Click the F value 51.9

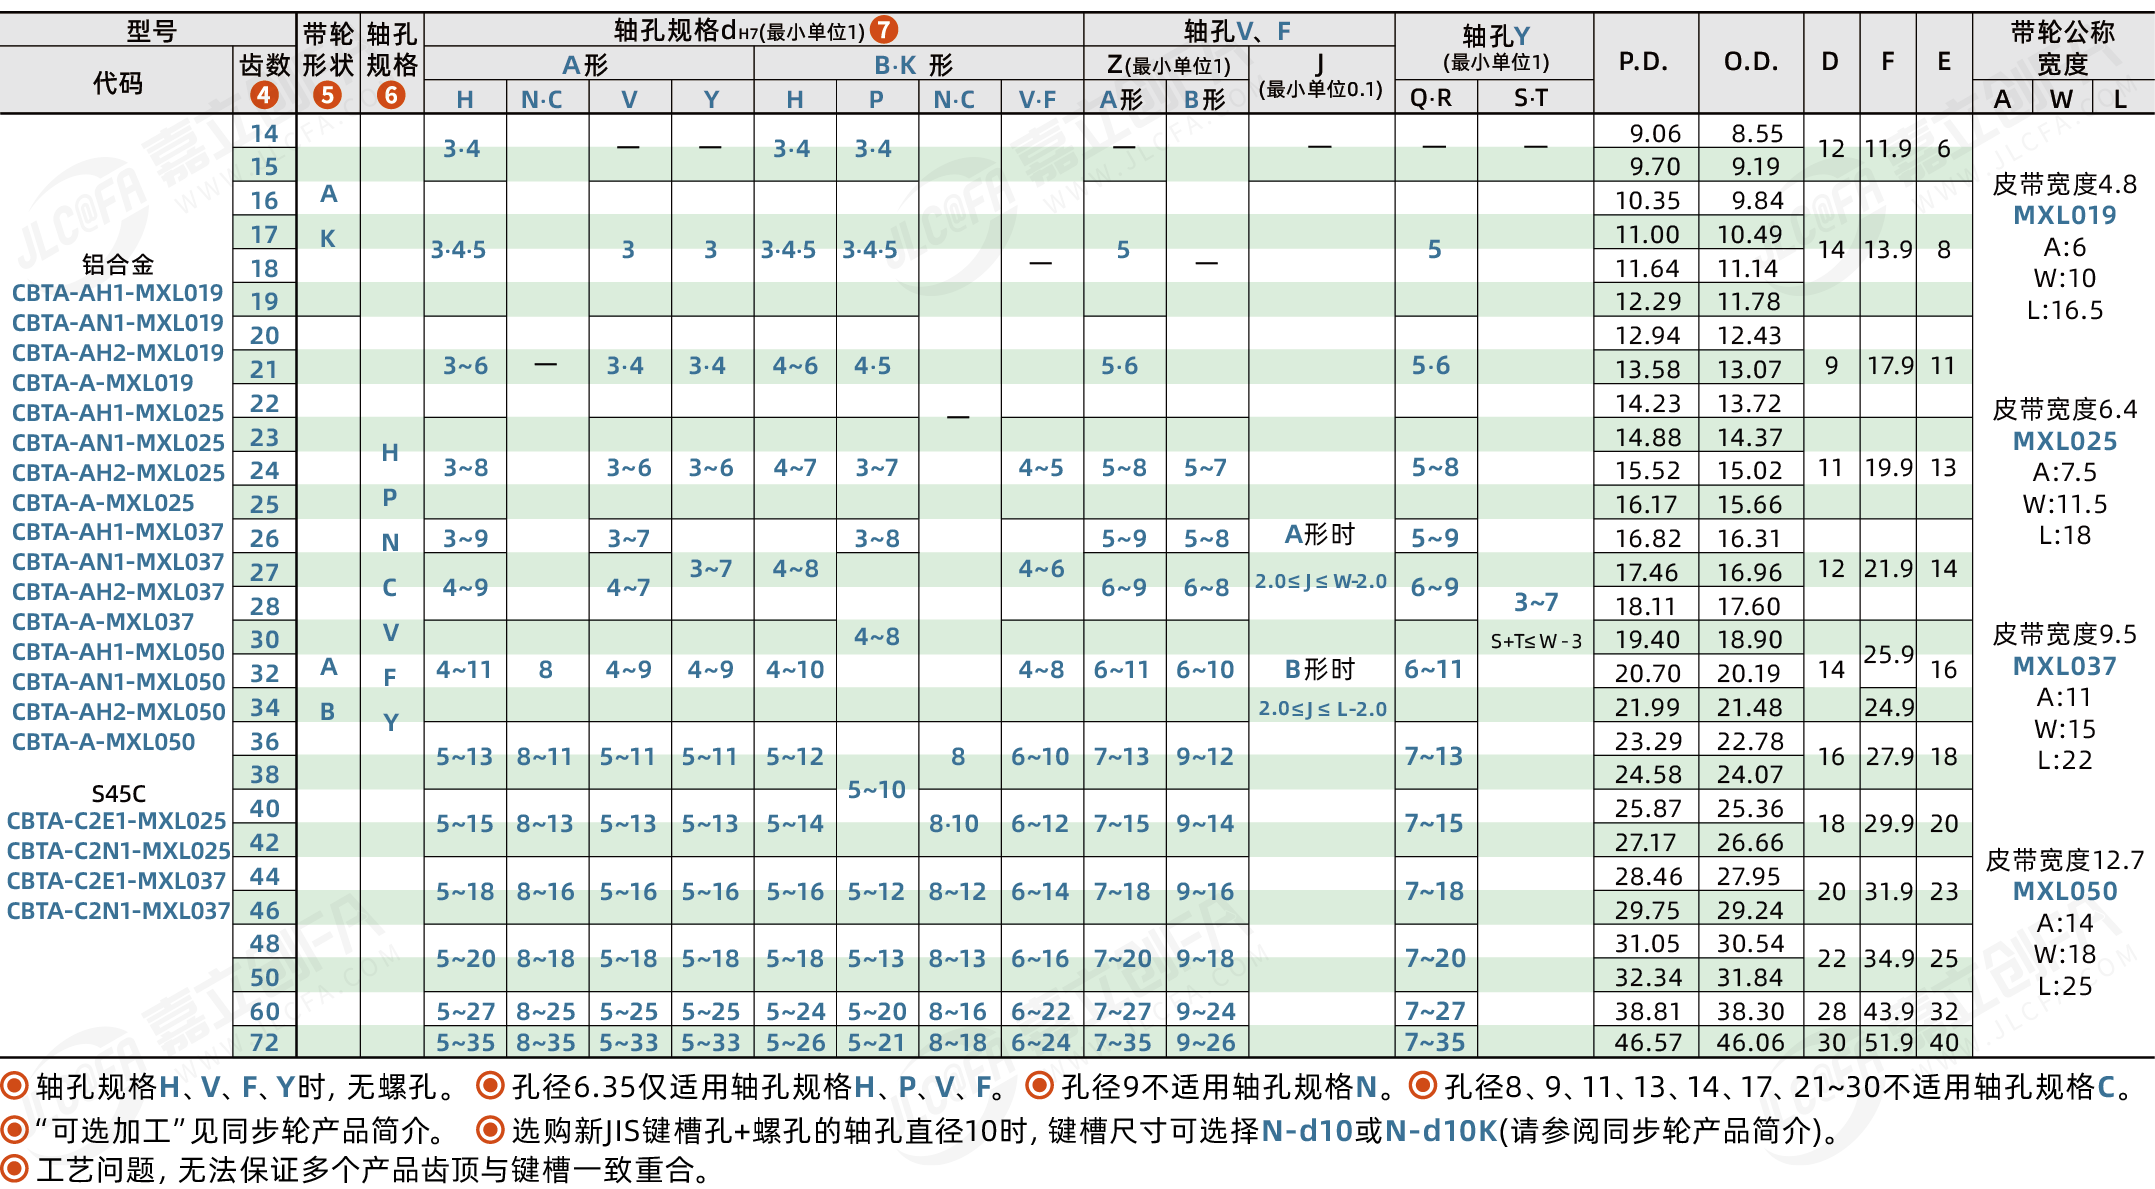pyautogui.click(x=1889, y=1042)
